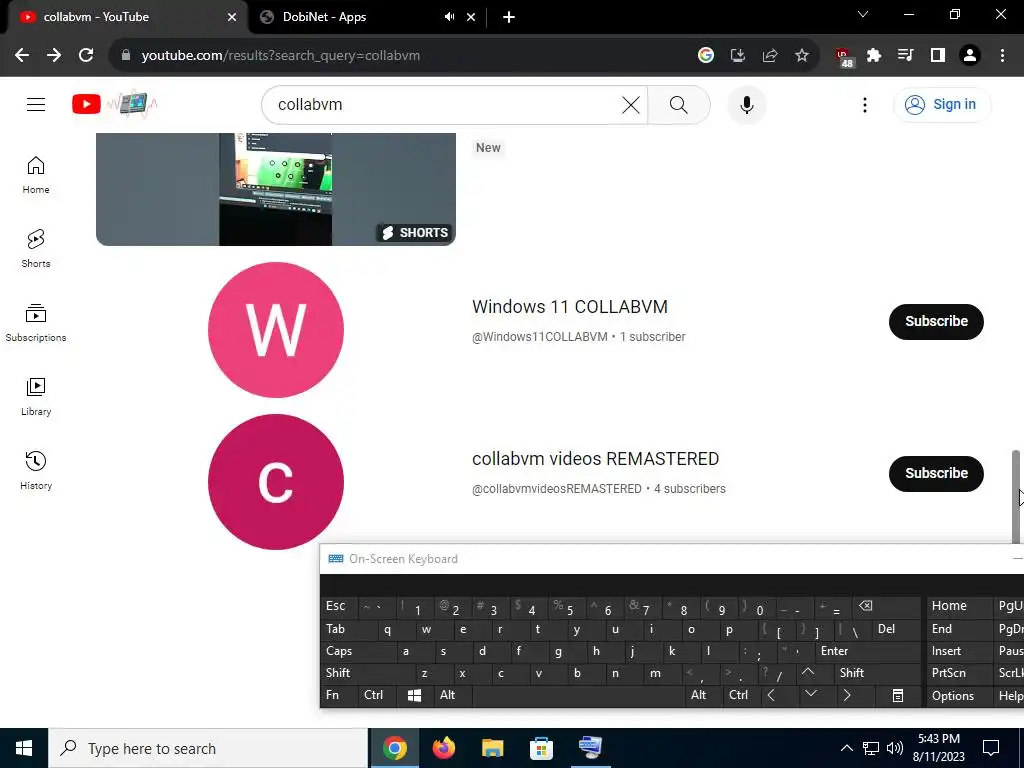Go to Home in sidebar
Viewport: 1024px width, 768px height.
pos(36,174)
